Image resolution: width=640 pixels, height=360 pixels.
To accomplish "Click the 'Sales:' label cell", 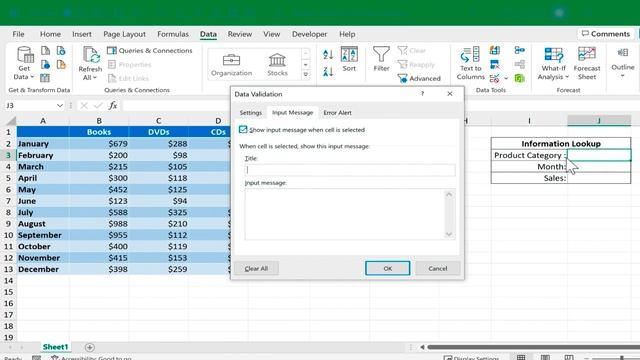I will [x=529, y=178].
